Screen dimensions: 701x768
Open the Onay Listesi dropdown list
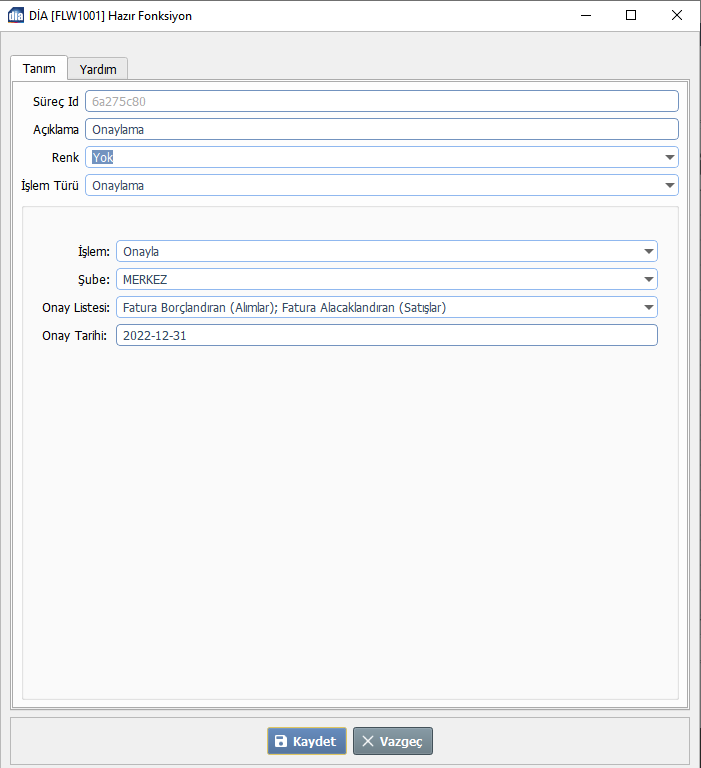648,308
